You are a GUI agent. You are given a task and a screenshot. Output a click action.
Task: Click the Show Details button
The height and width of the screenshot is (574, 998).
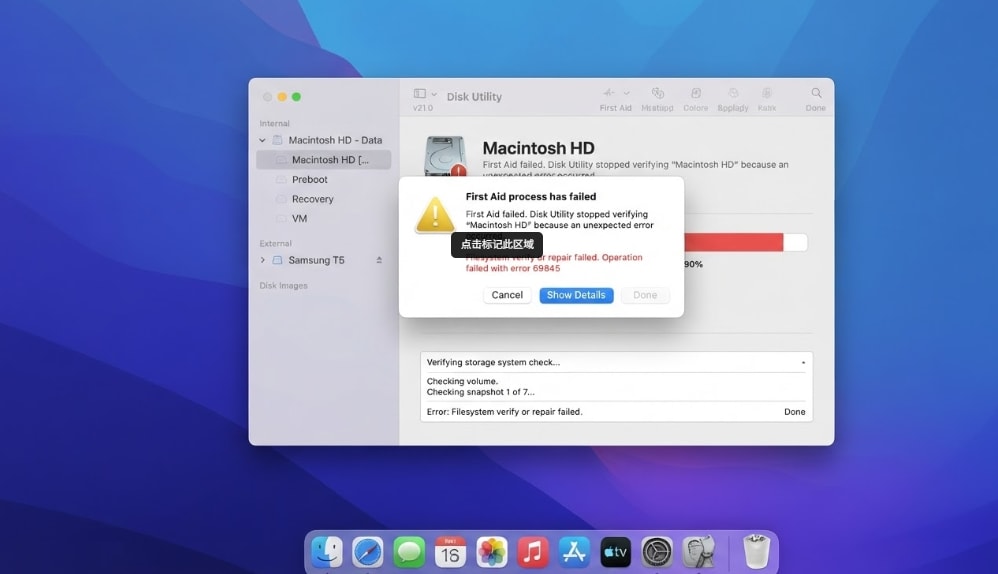coord(576,295)
